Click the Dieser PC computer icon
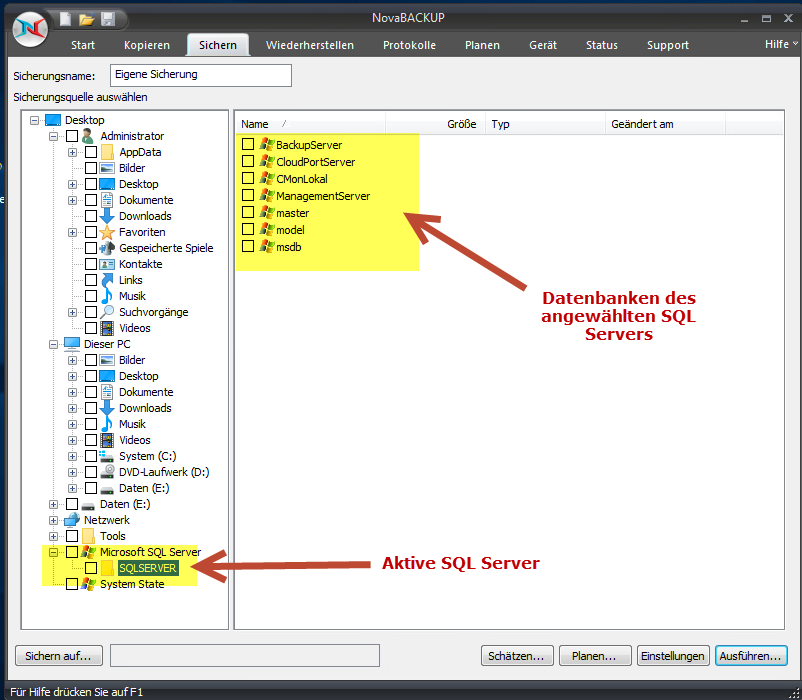 pyautogui.click(x=72, y=344)
